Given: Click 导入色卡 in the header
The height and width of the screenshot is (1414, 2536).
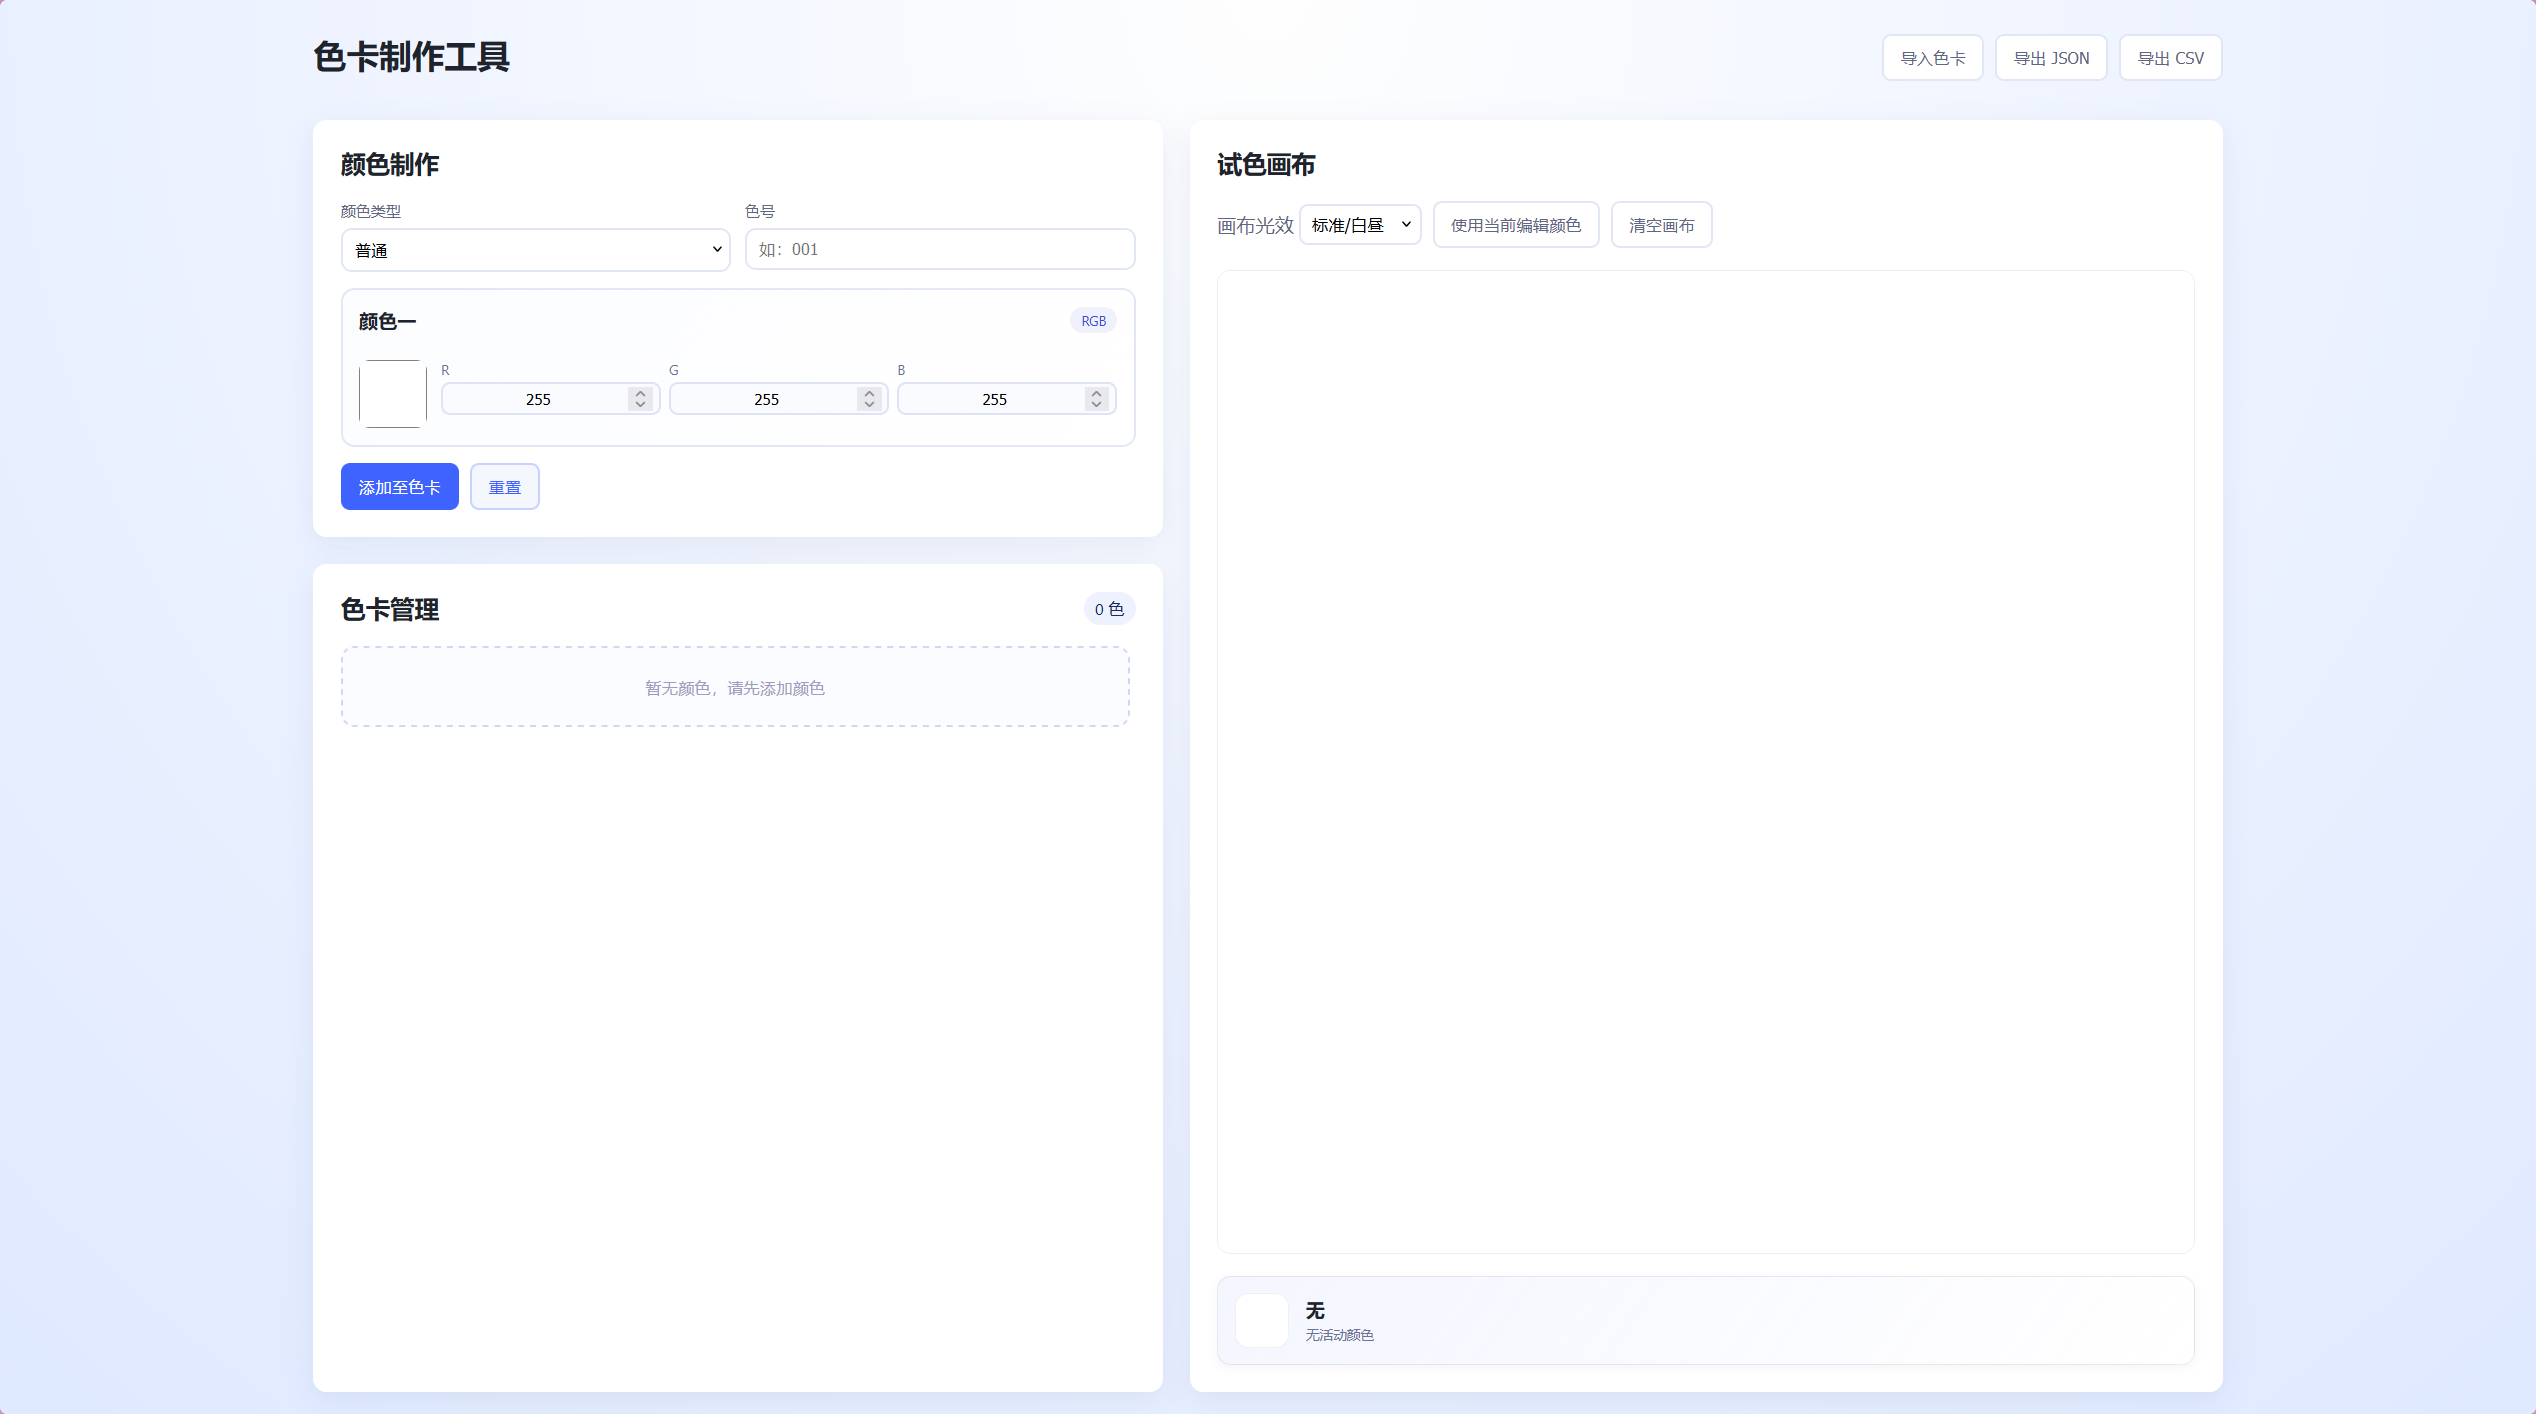Looking at the screenshot, I should pos(1932,58).
